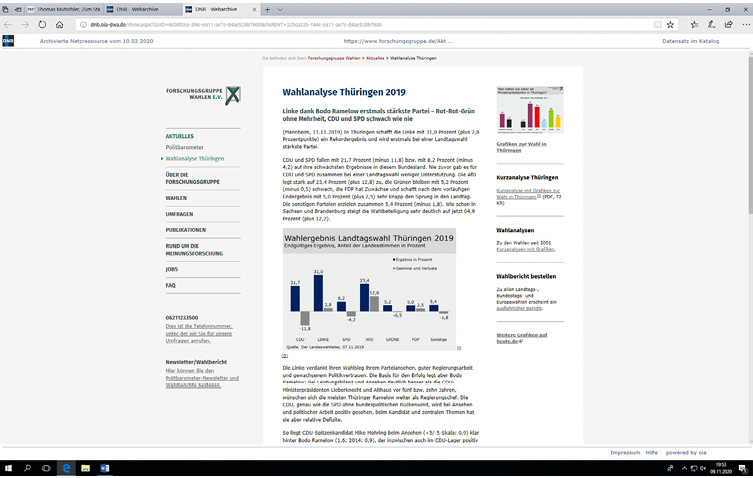Click the volume icon in system tray

click(703, 468)
